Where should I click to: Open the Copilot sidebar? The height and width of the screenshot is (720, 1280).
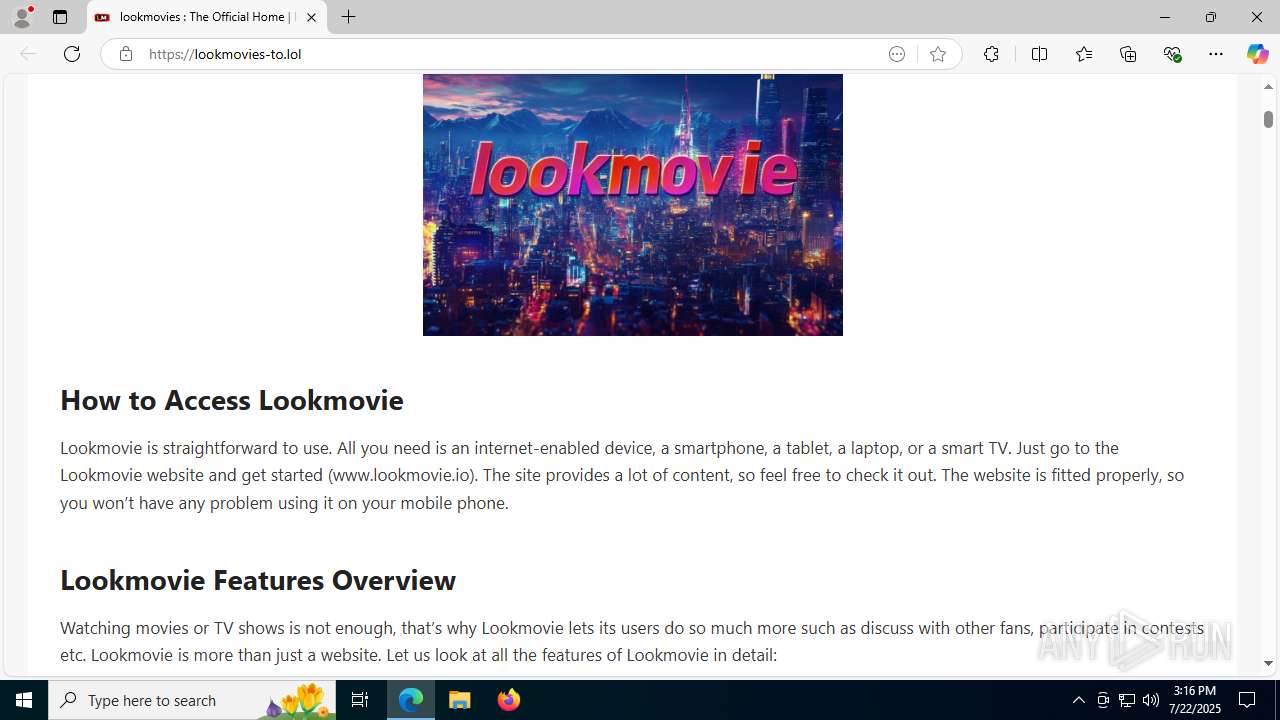pos(1257,54)
